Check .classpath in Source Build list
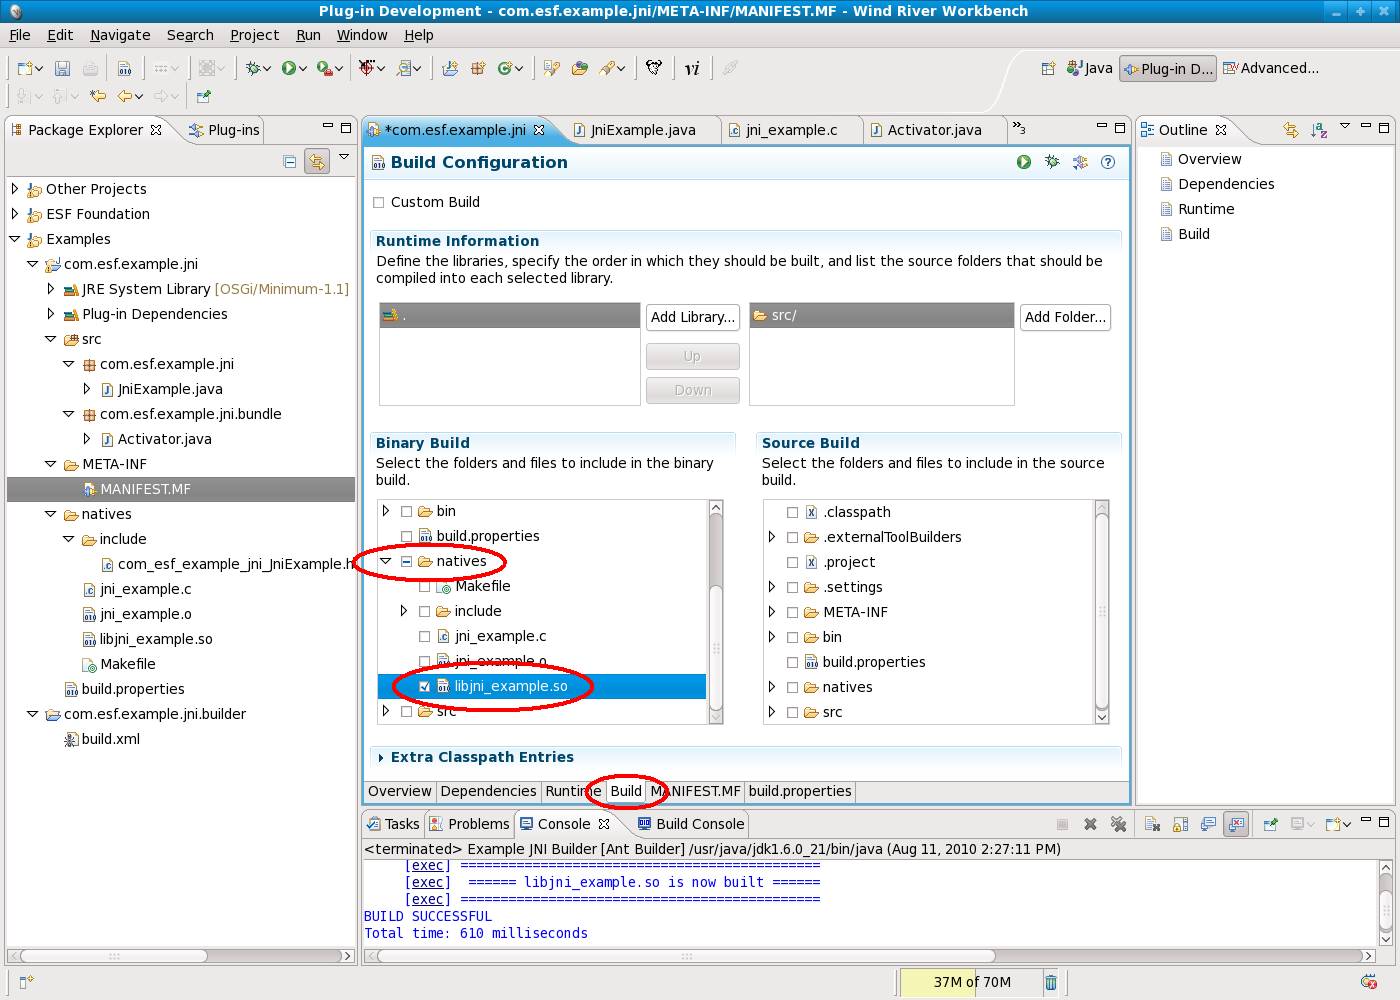 click(x=792, y=512)
